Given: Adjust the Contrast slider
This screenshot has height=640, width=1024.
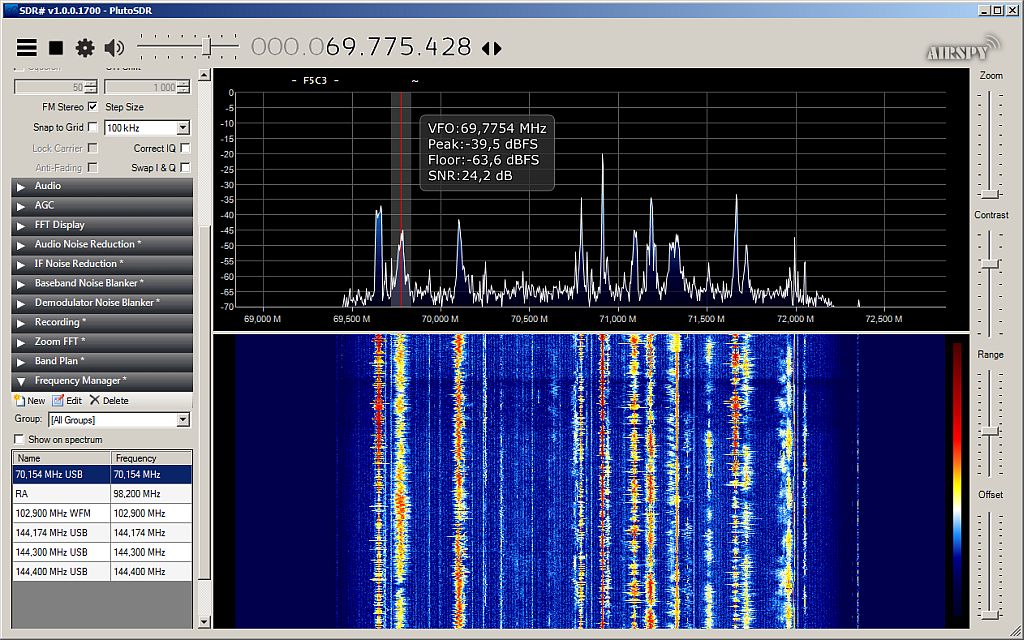Looking at the screenshot, I should [991, 264].
